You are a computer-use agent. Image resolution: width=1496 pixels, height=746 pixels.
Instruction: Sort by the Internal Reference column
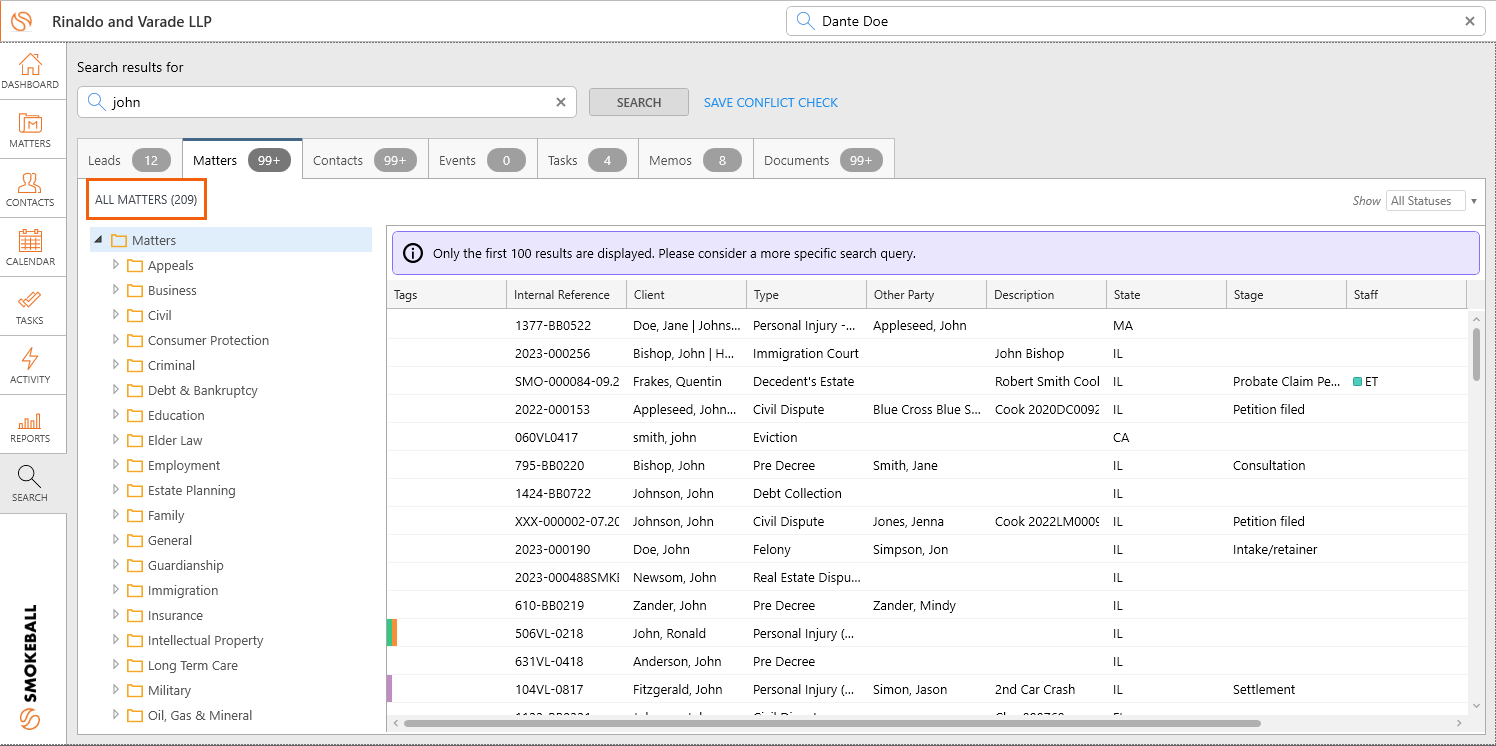[567, 295]
